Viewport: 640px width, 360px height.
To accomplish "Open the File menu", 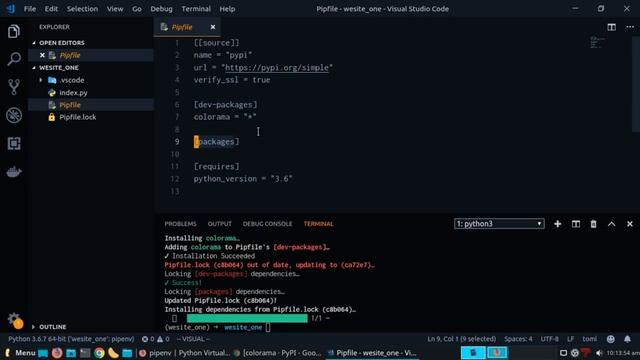I will [x=30, y=9].
